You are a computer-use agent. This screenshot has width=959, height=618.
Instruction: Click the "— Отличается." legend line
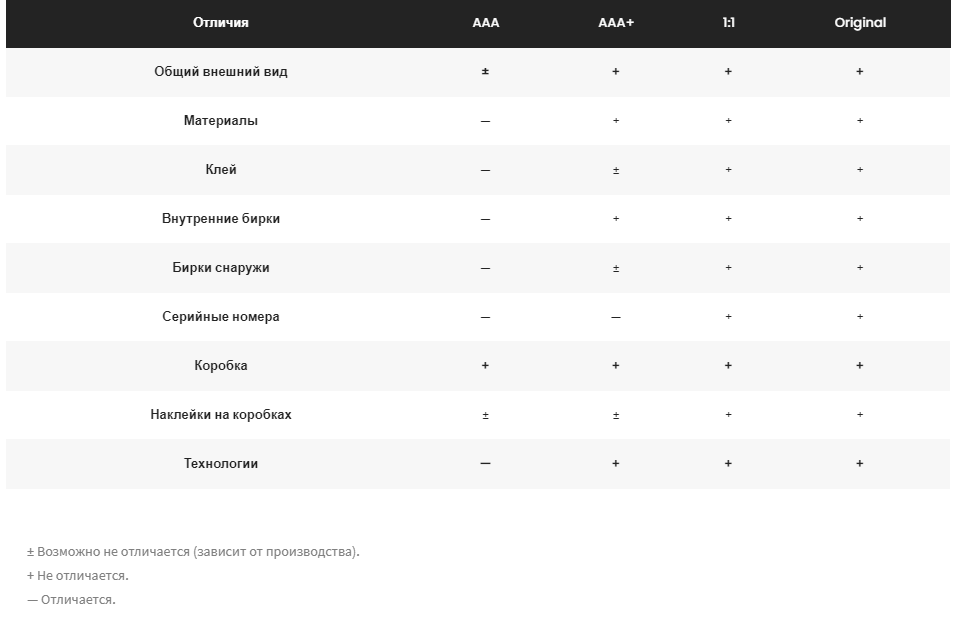tap(71, 600)
